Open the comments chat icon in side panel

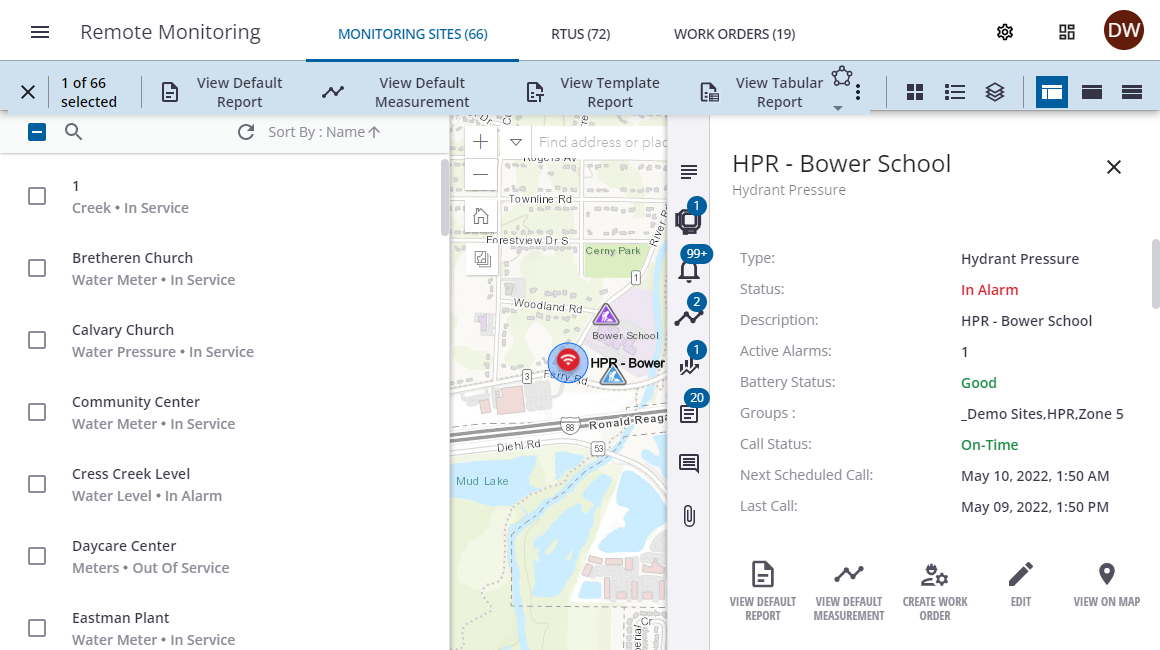coord(689,464)
